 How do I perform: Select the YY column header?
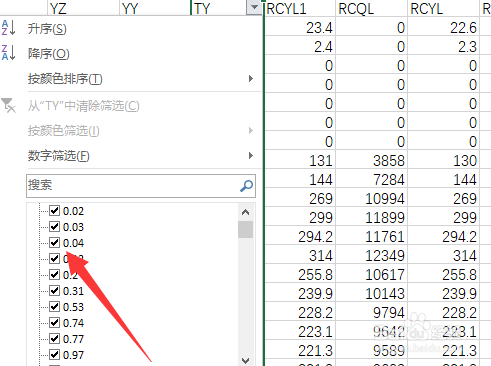pyautogui.click(x=155, y=8)
